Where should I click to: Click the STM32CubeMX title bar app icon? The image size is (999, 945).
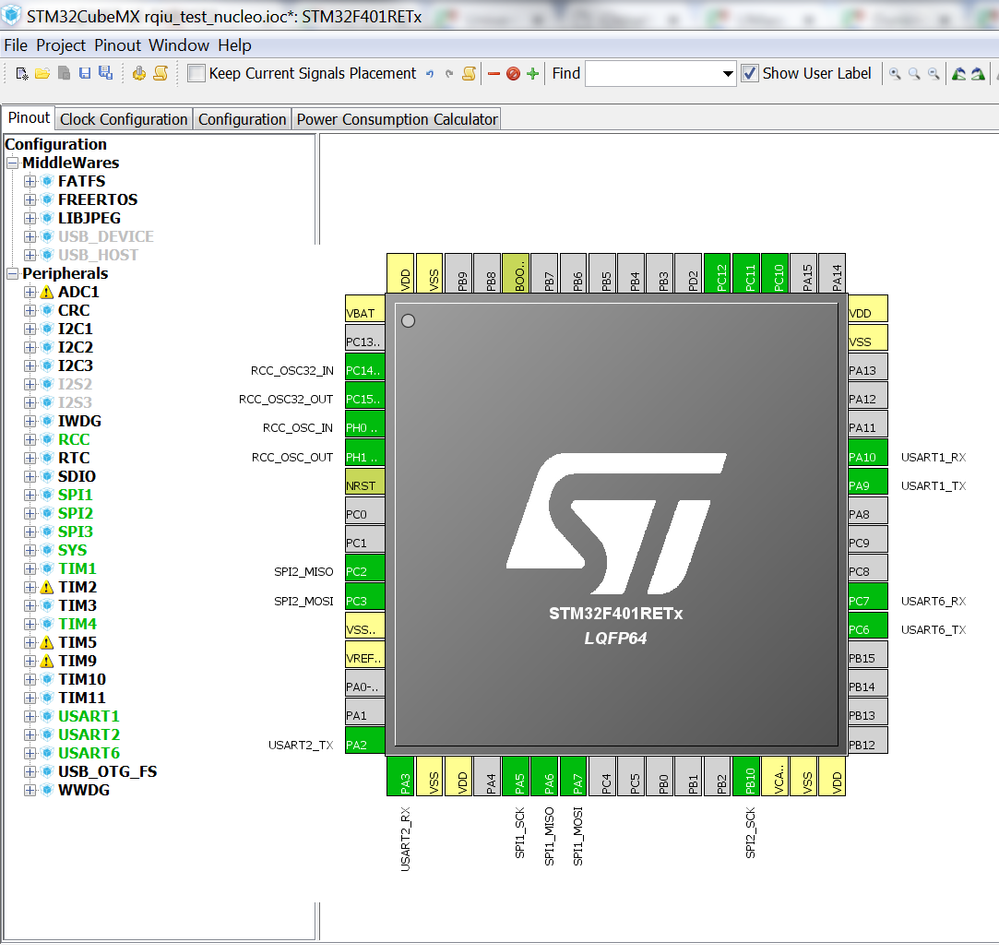11,15
